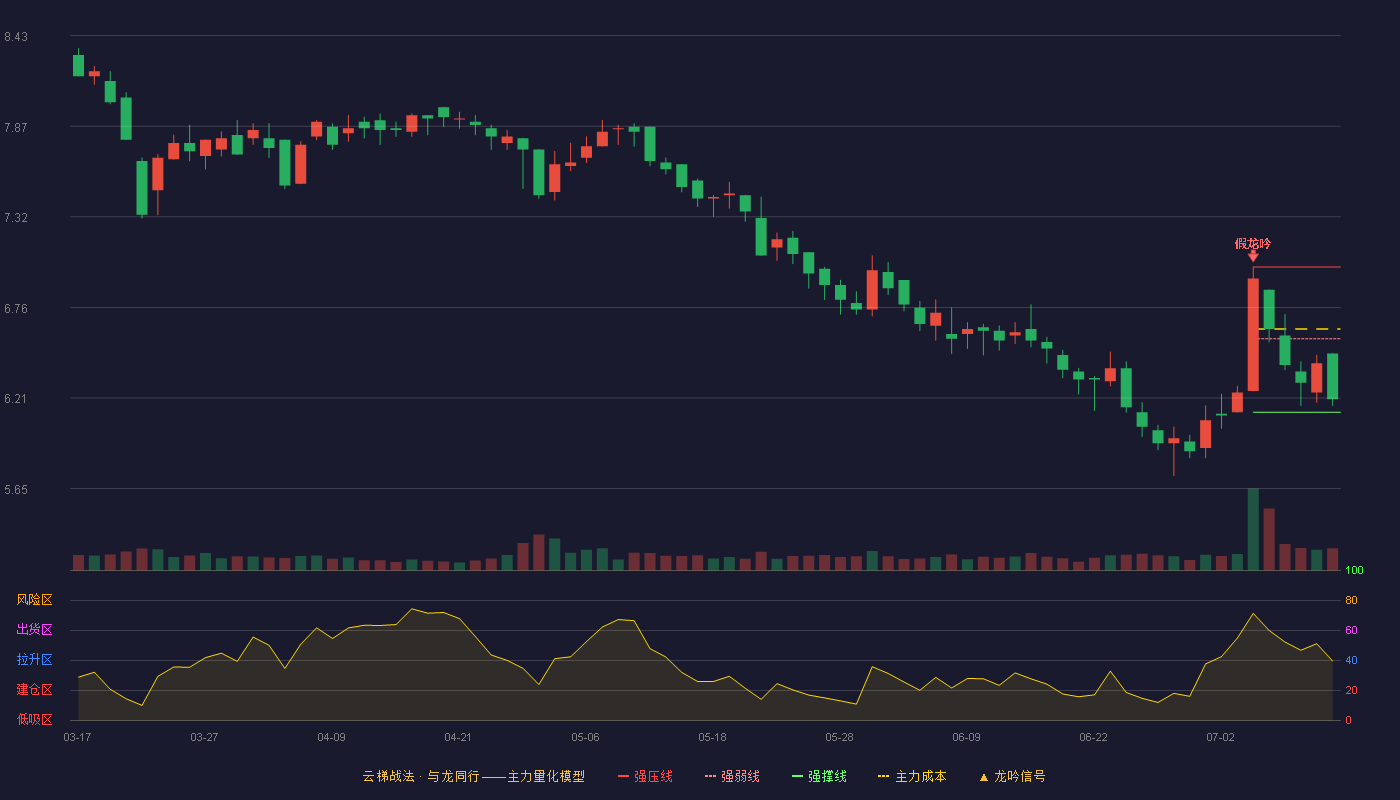Click the 04-09 date label
Viewport: 1400px width, 800px height.
(331, 737)
